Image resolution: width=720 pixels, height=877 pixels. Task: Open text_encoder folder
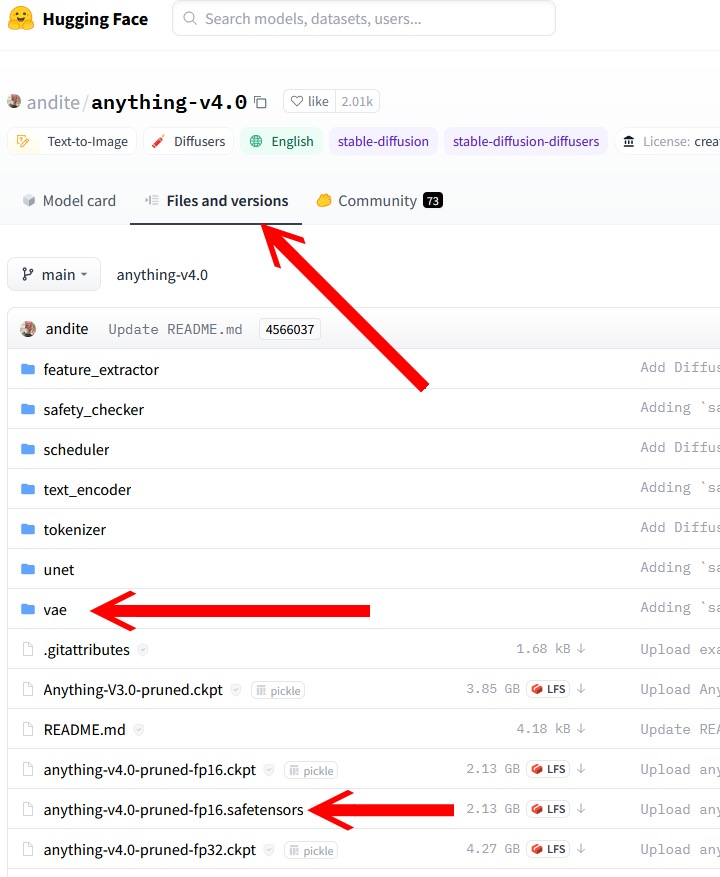coord(87,490)
